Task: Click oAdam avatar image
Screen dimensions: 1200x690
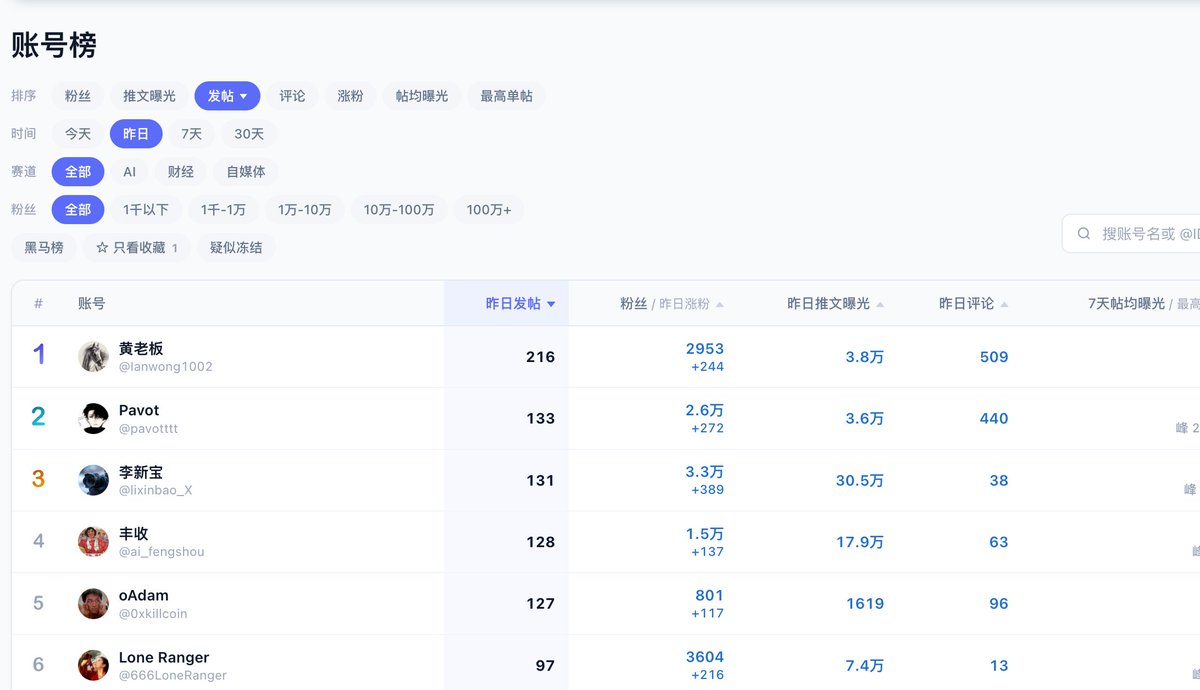Action: coord(93,604)
